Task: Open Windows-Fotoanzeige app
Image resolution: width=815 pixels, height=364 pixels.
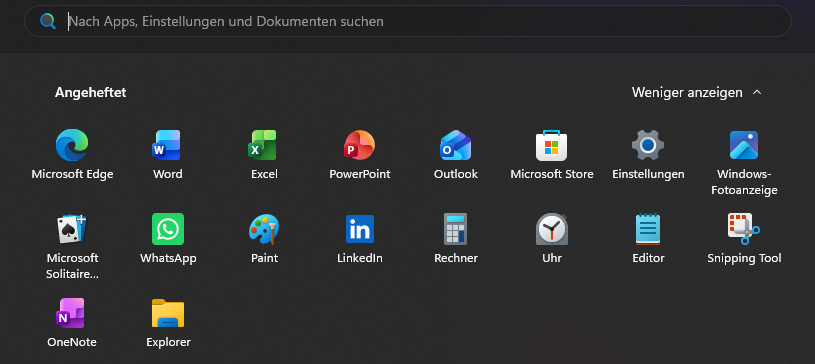Action: (744, 145)
